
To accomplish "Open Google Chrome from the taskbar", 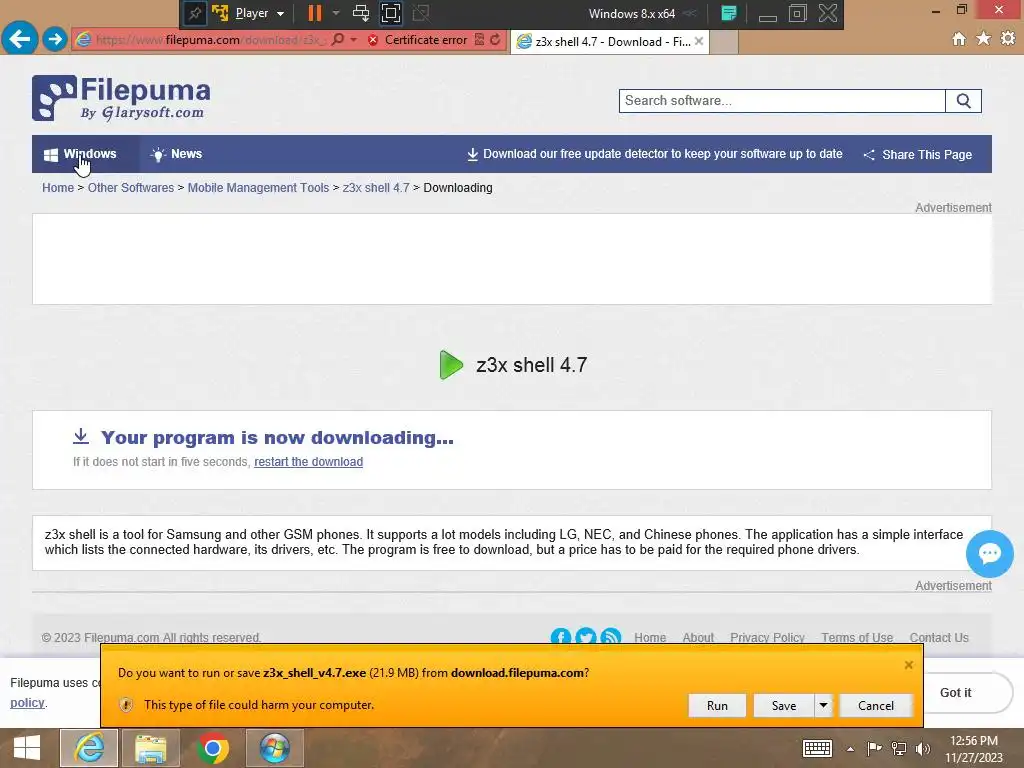I will (x=212, y=748).
